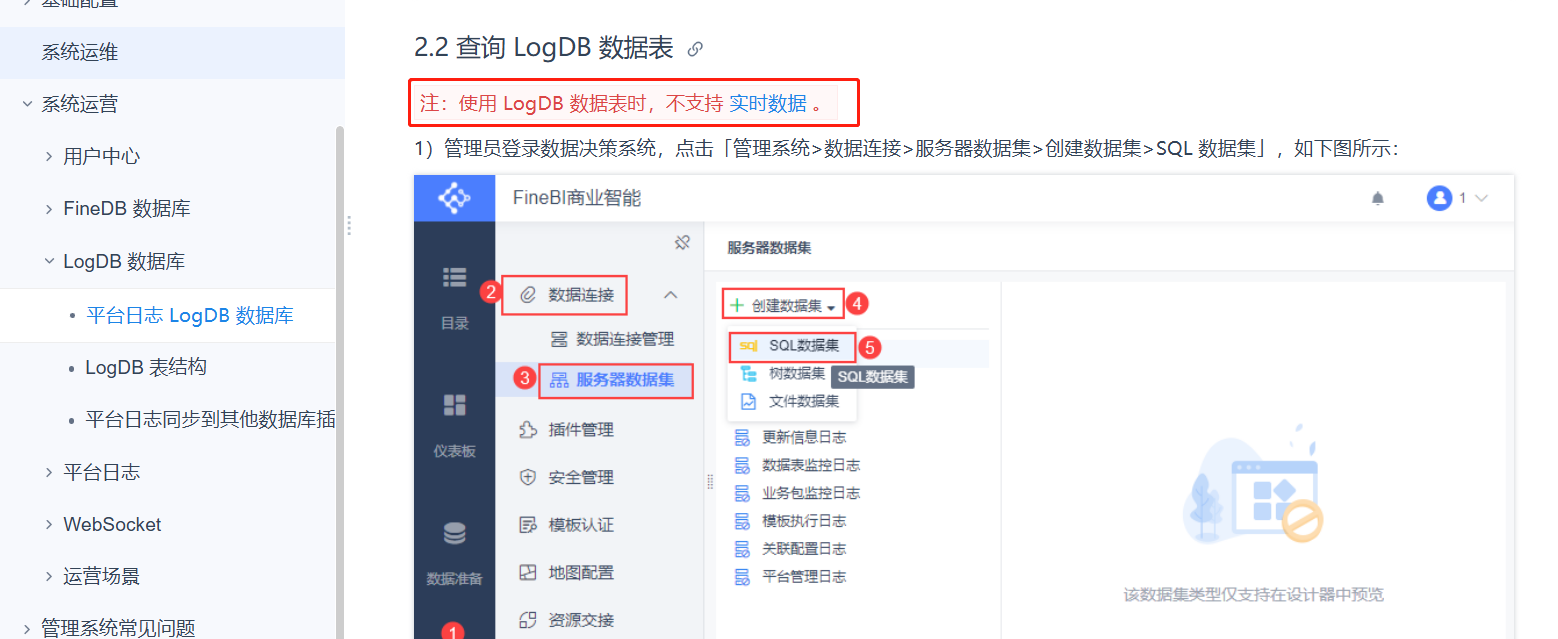Click the heading 2.2 查询 LogDB 数据表
Screen dimensions: 1558x639
tap(544, 48)
